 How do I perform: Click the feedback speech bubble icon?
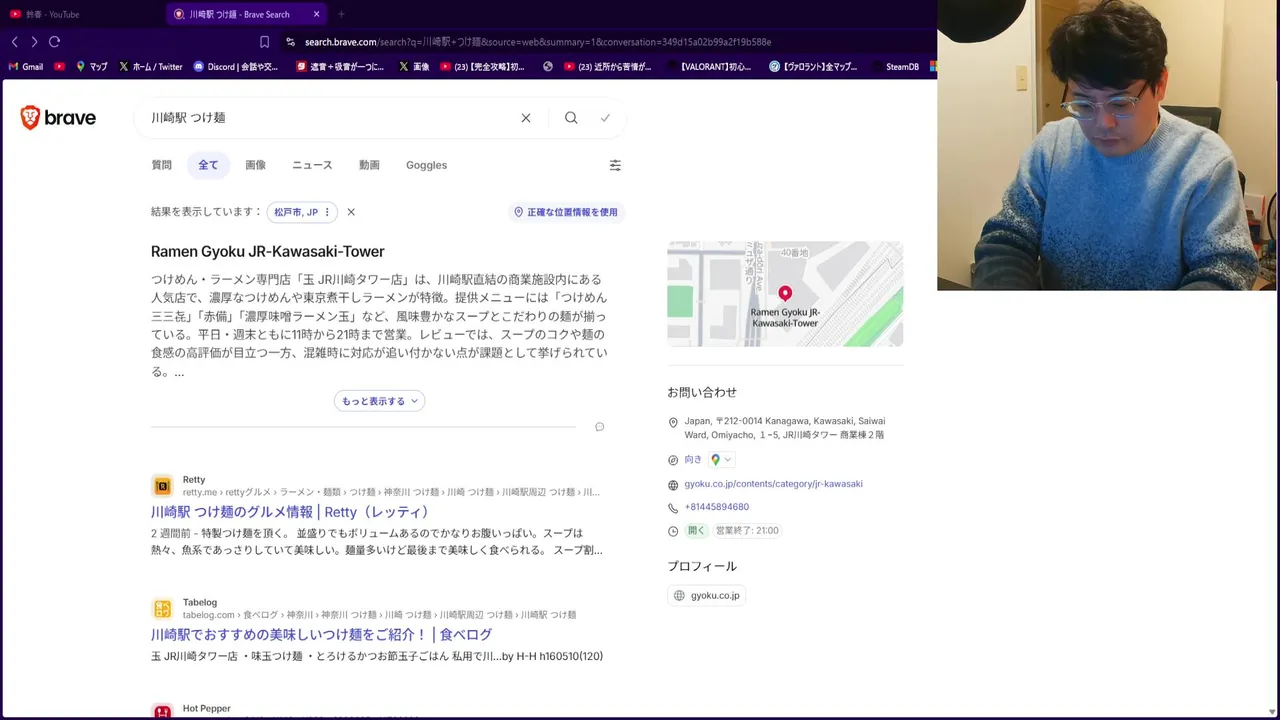point(600,427)
